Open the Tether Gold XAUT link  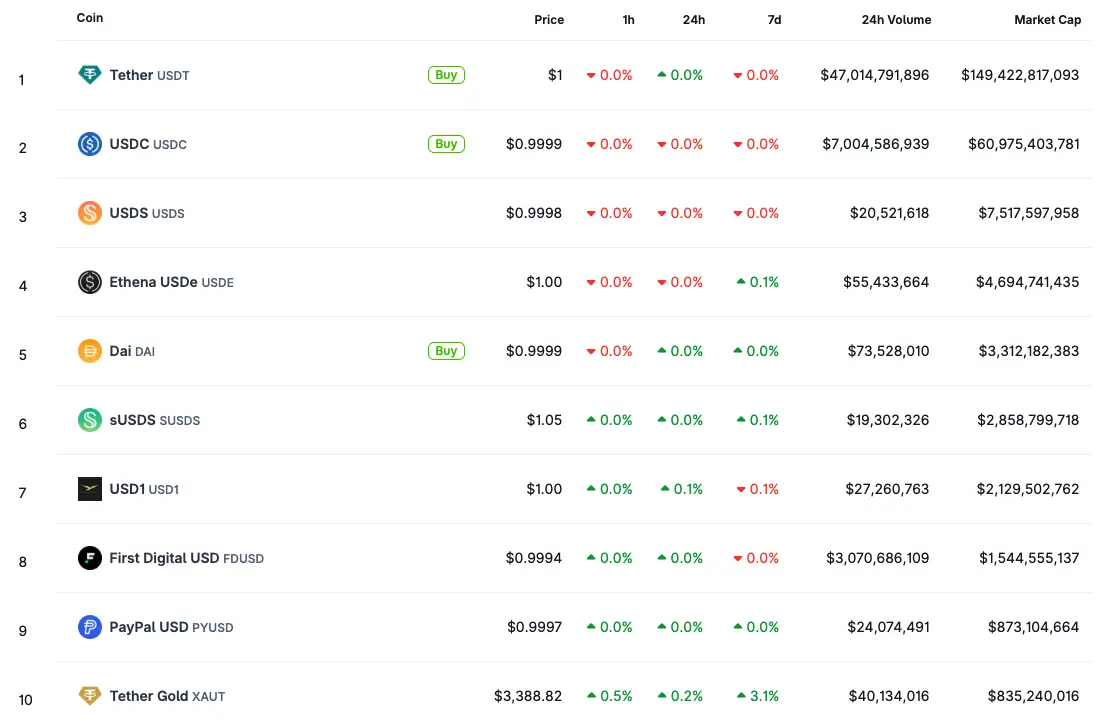click(x=167, y=696)
